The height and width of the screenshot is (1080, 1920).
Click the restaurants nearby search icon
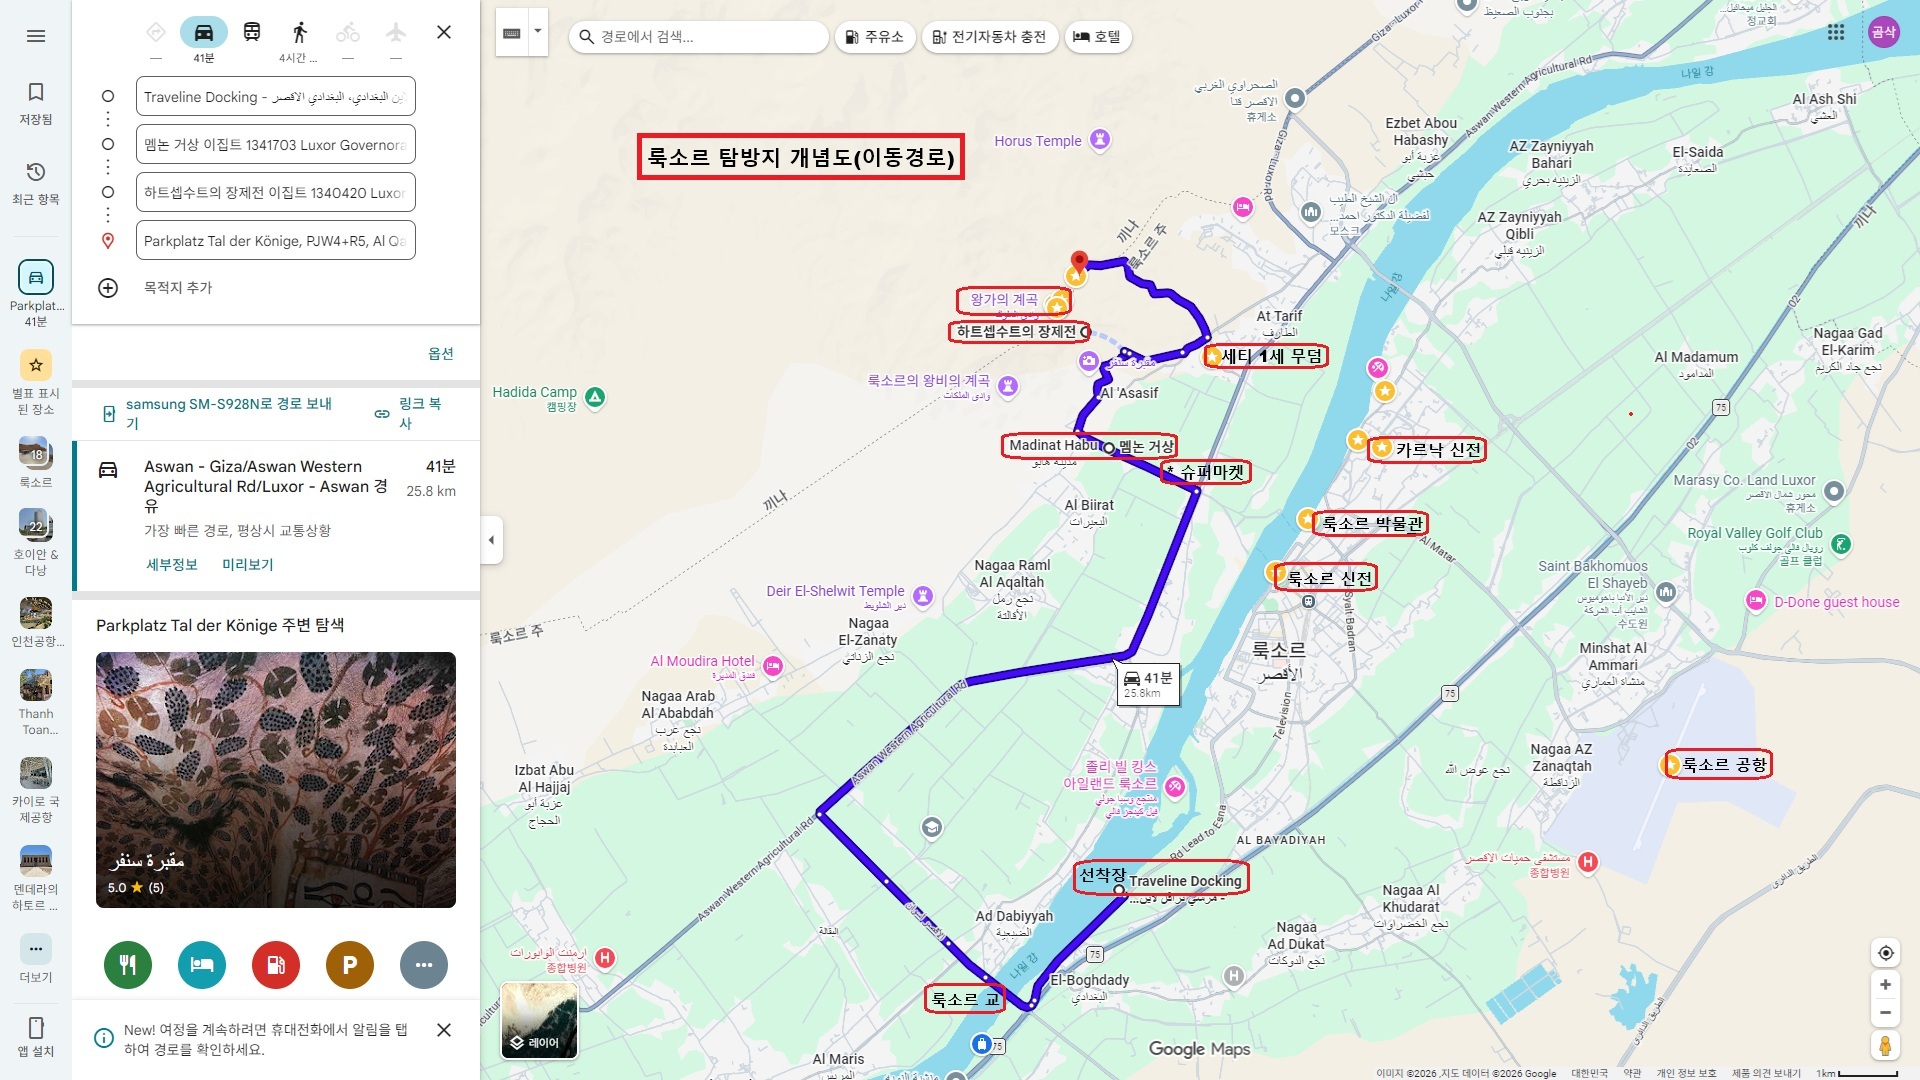click(x=128, y=965)
